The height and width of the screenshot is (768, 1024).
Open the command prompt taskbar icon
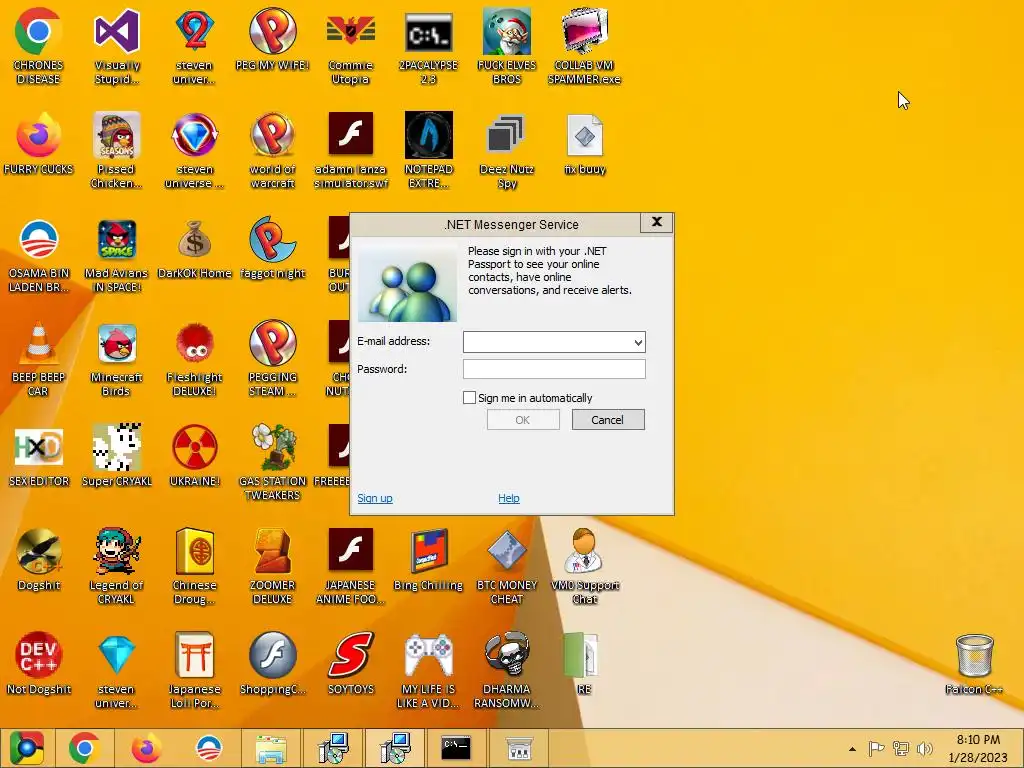tap(456, 748)
